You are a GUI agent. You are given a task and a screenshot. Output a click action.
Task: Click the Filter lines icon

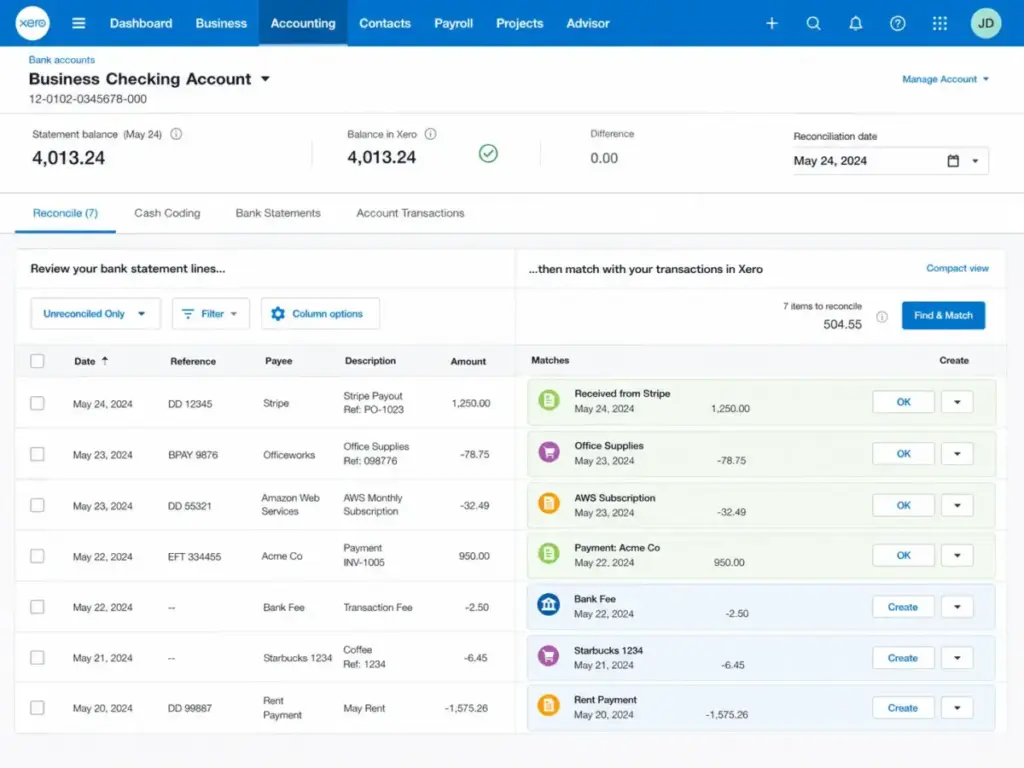[188, 314]
